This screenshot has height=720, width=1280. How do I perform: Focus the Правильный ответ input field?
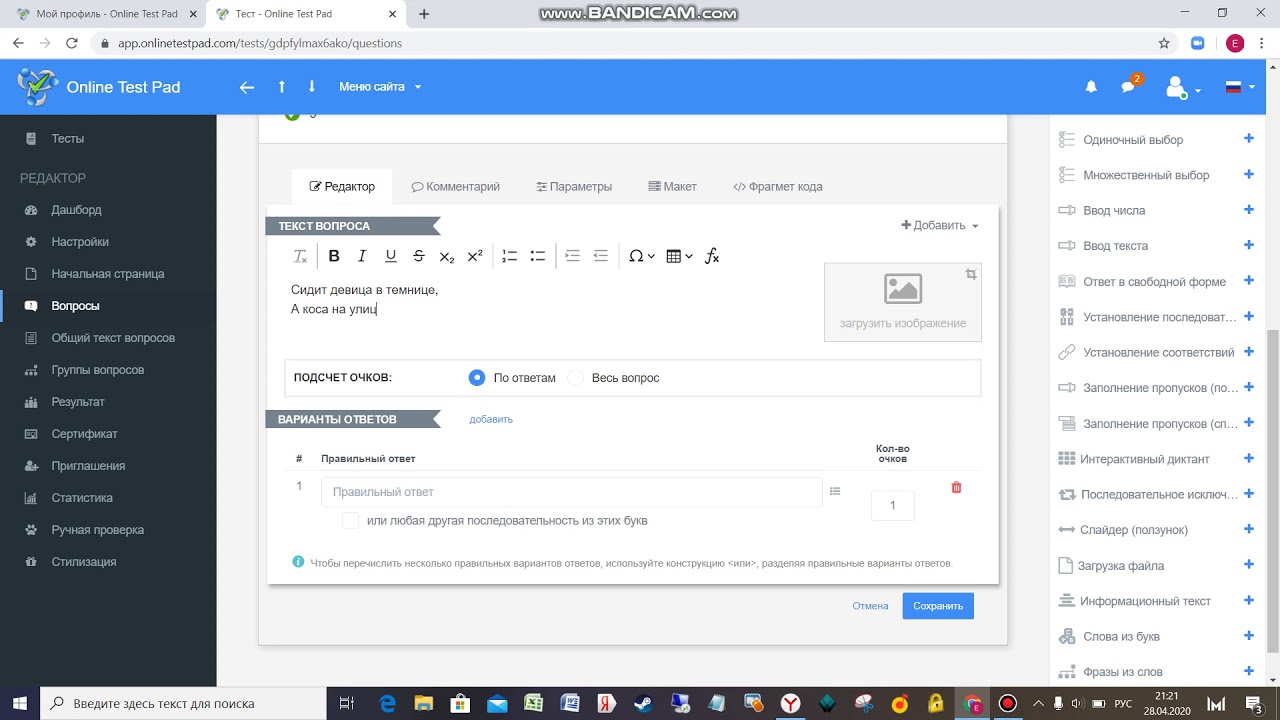tap(572, 492)
